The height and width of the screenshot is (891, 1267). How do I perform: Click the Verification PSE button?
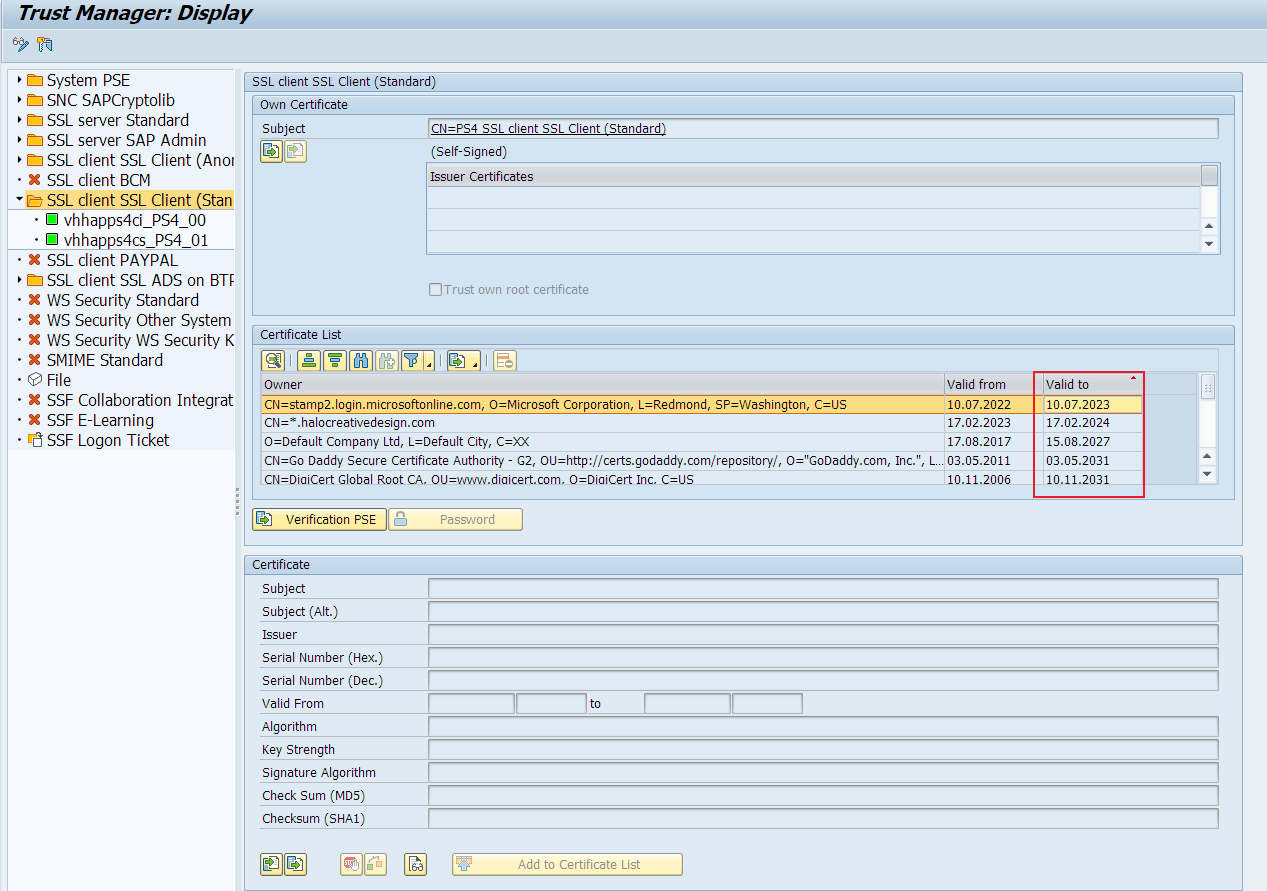(x=319, y=520)
